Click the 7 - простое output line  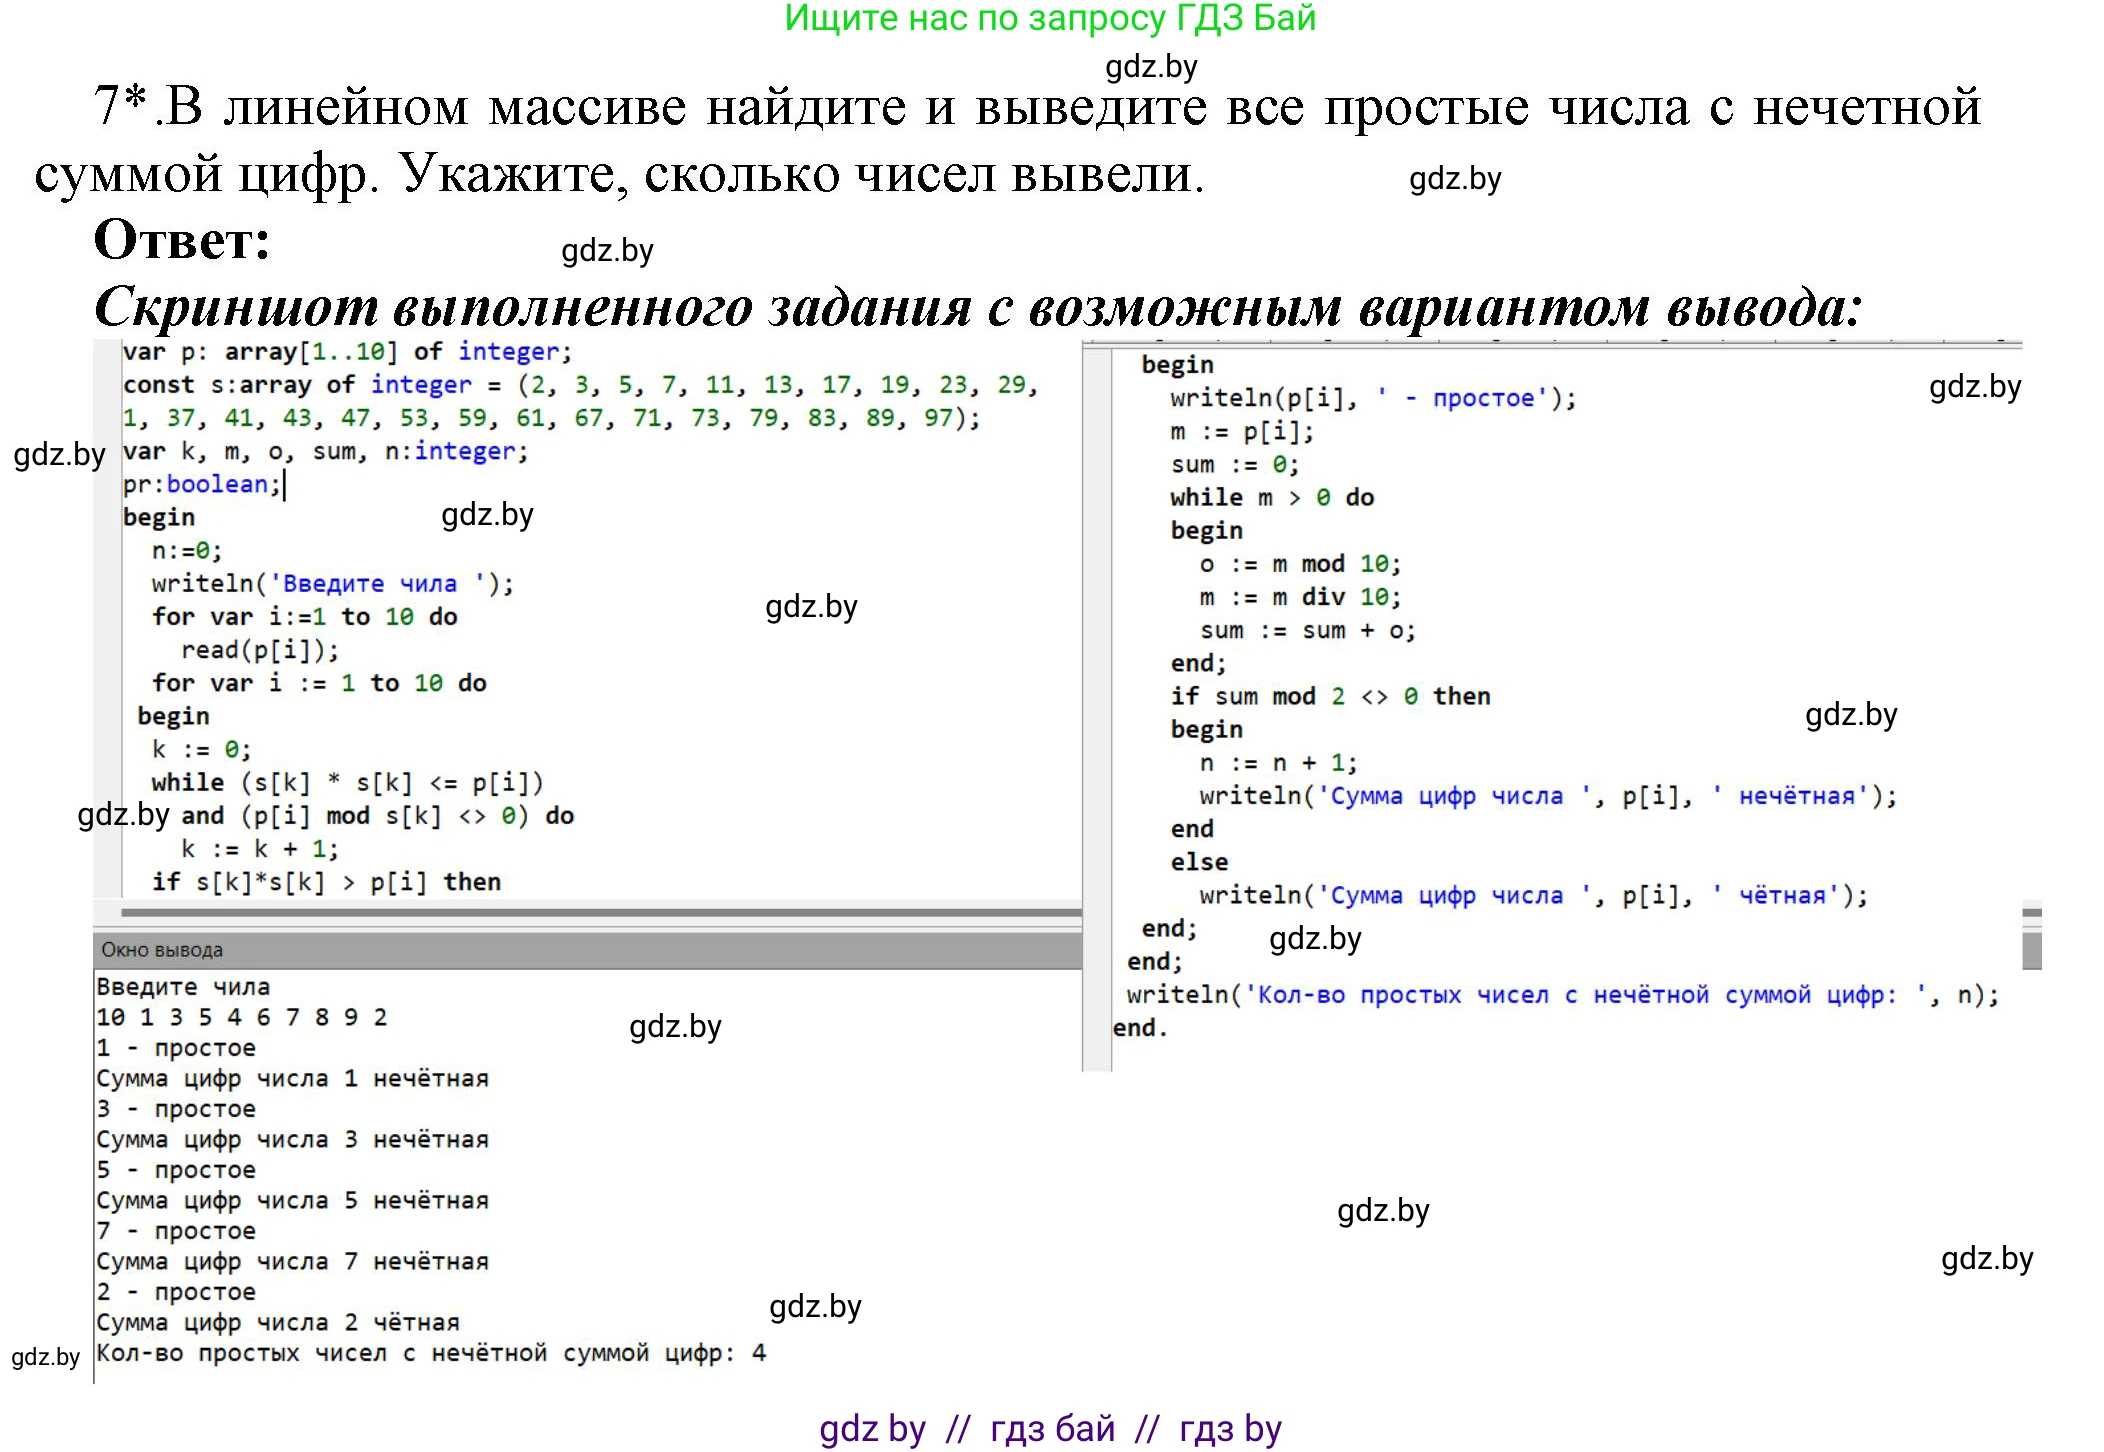pos(175,1230)
